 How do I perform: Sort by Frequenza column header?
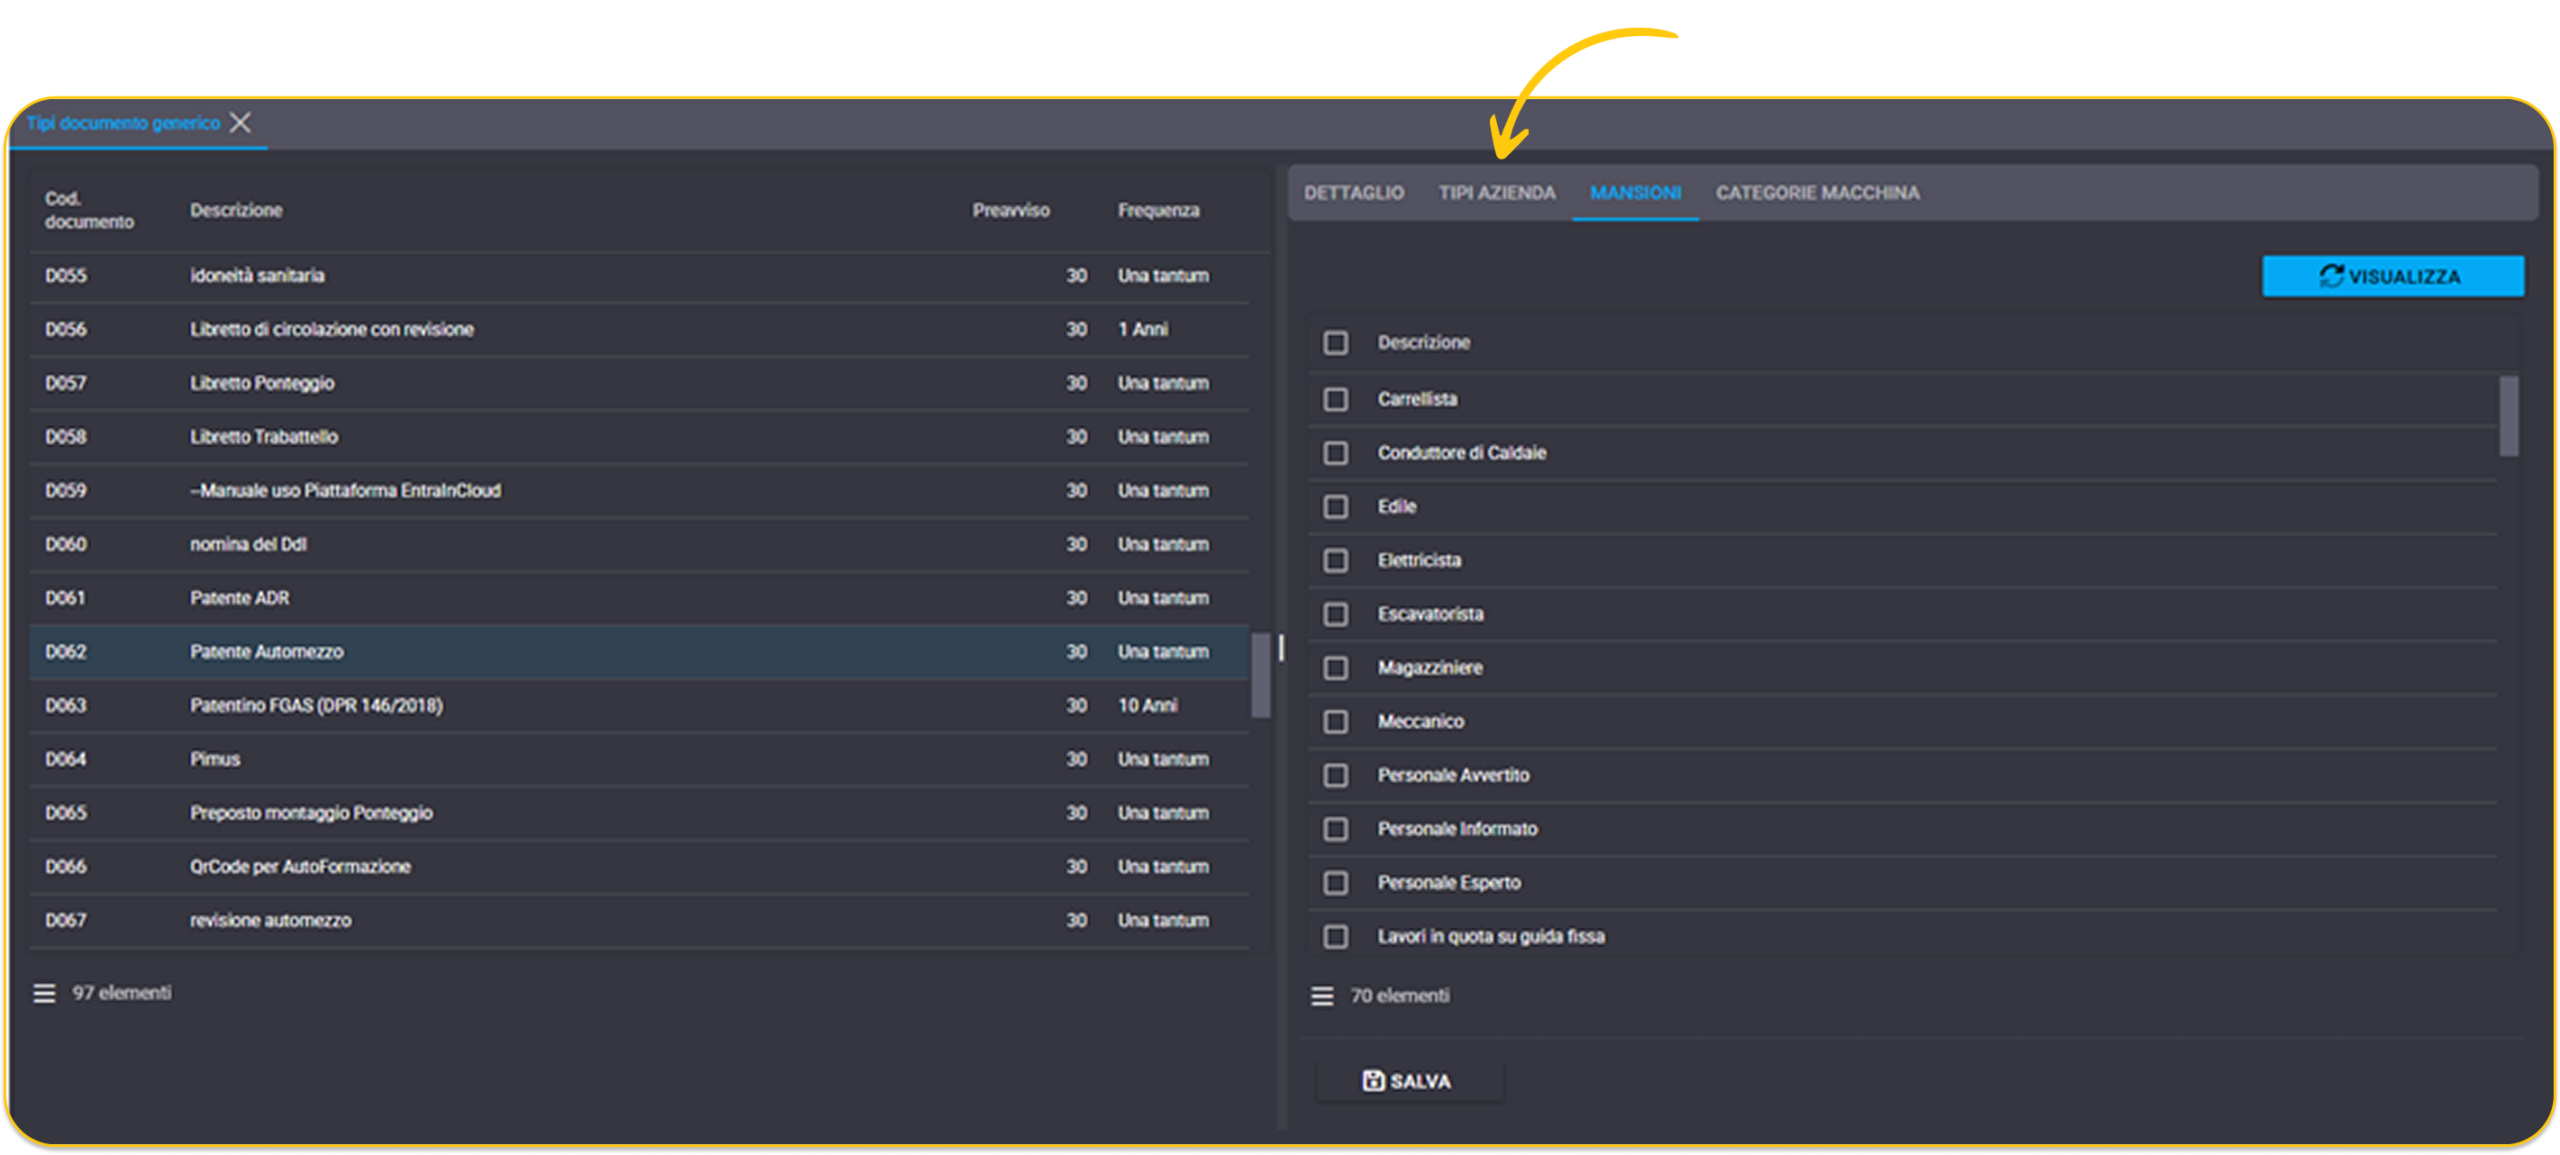coord(1158,210)
